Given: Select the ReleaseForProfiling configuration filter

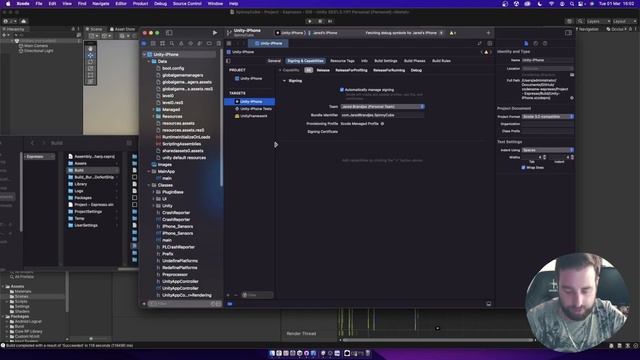Looking at the screenshot, I should tap(351, 70).
